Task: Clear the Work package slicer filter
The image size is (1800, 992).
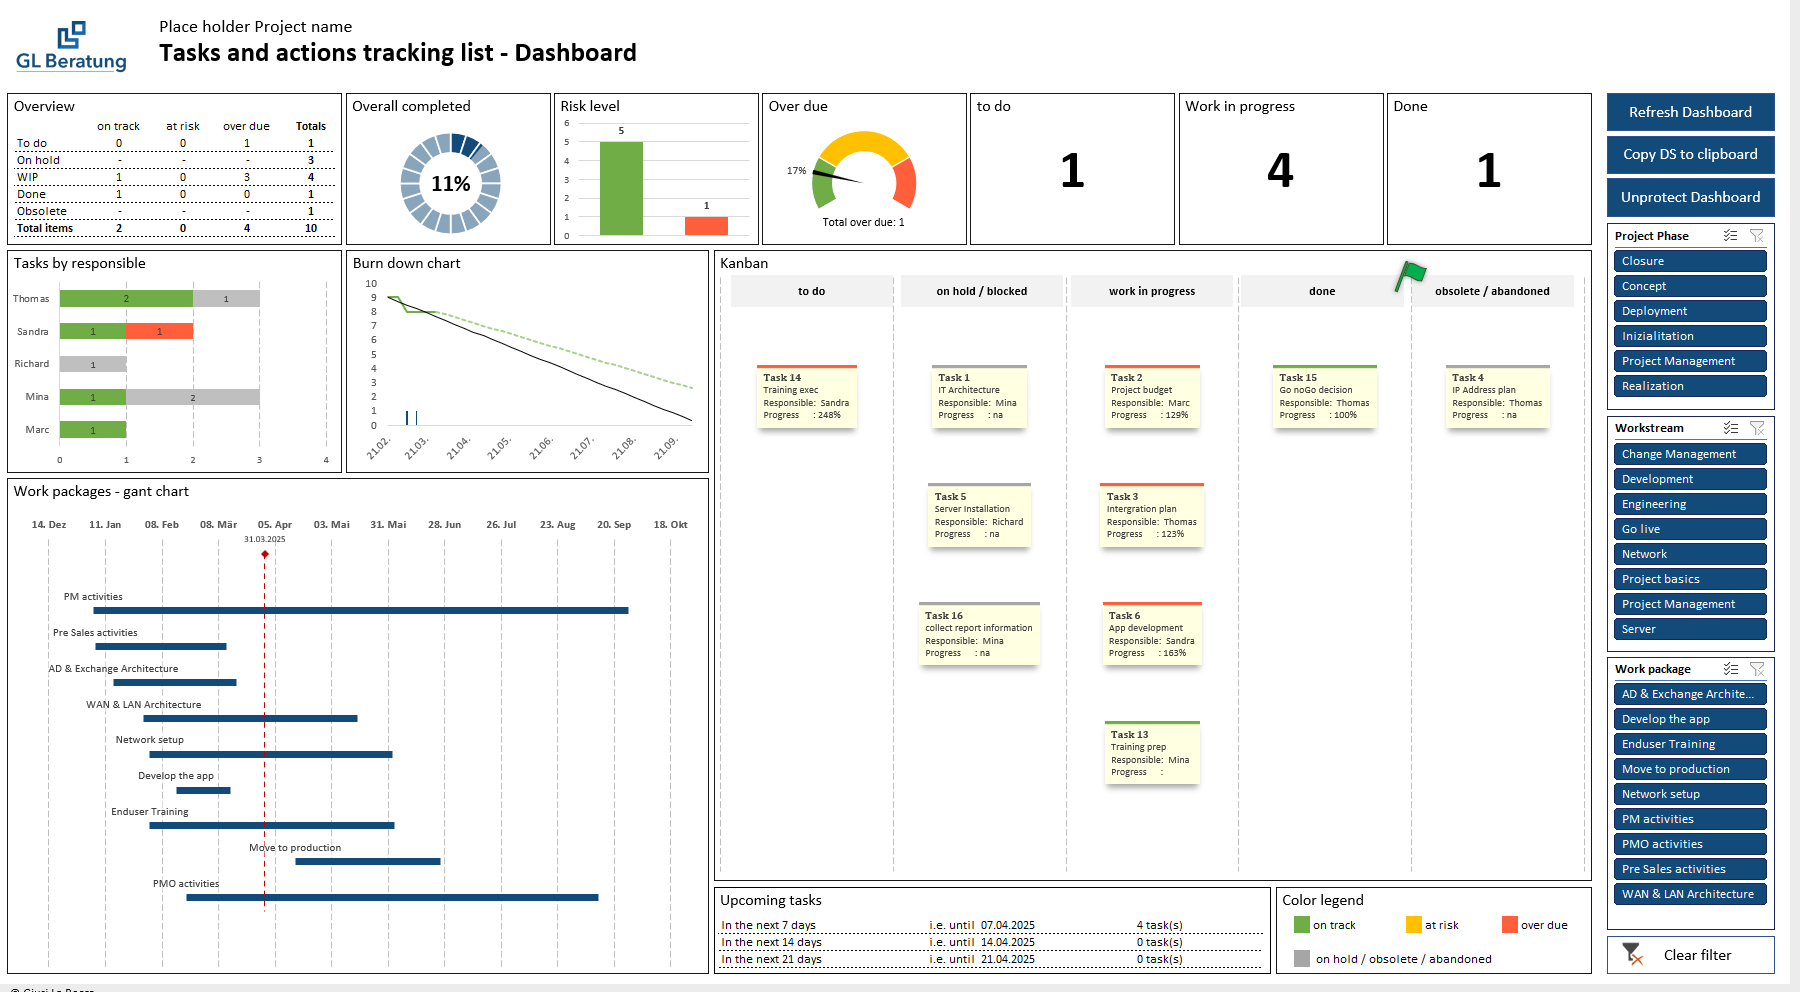Action: pos(1757,669)
